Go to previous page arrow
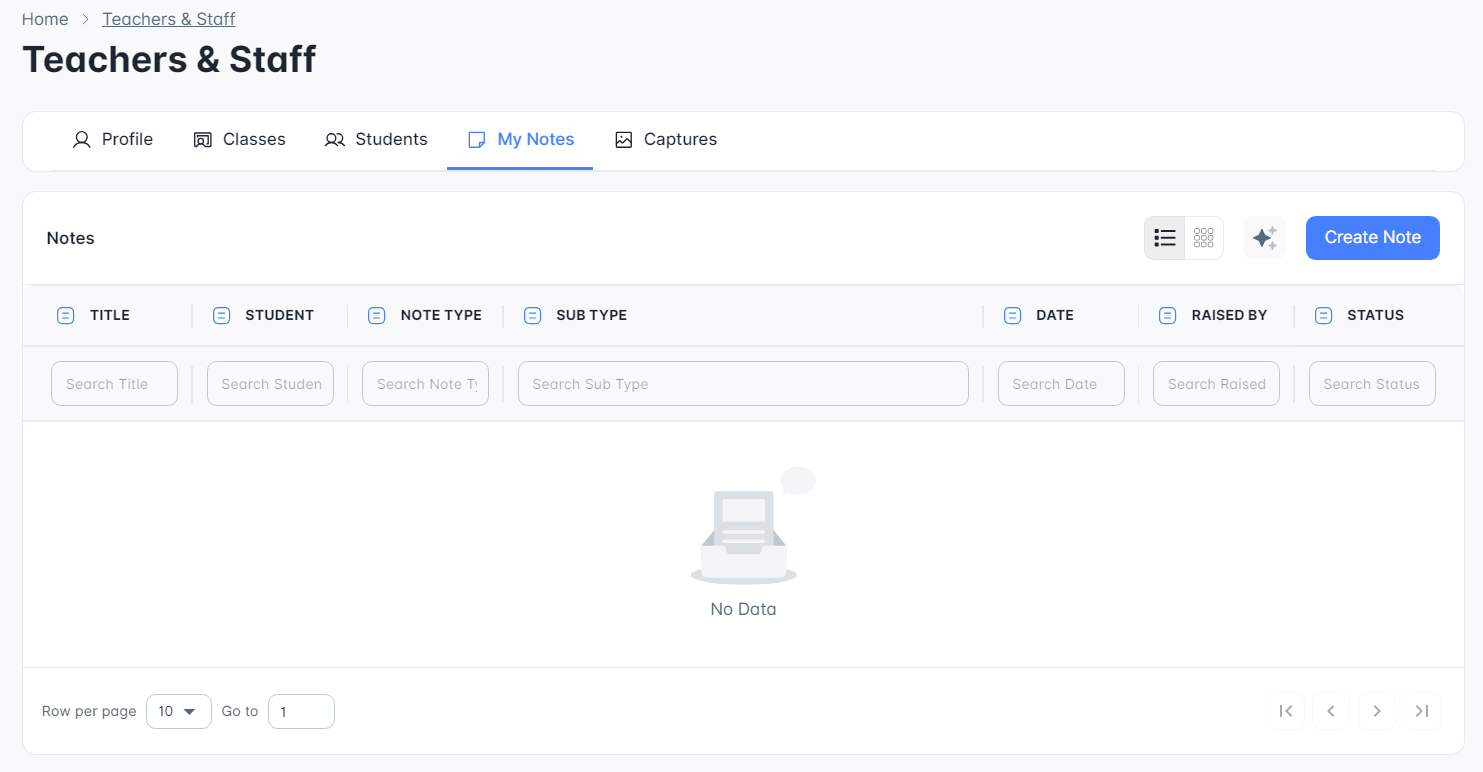 [1331, 711]
